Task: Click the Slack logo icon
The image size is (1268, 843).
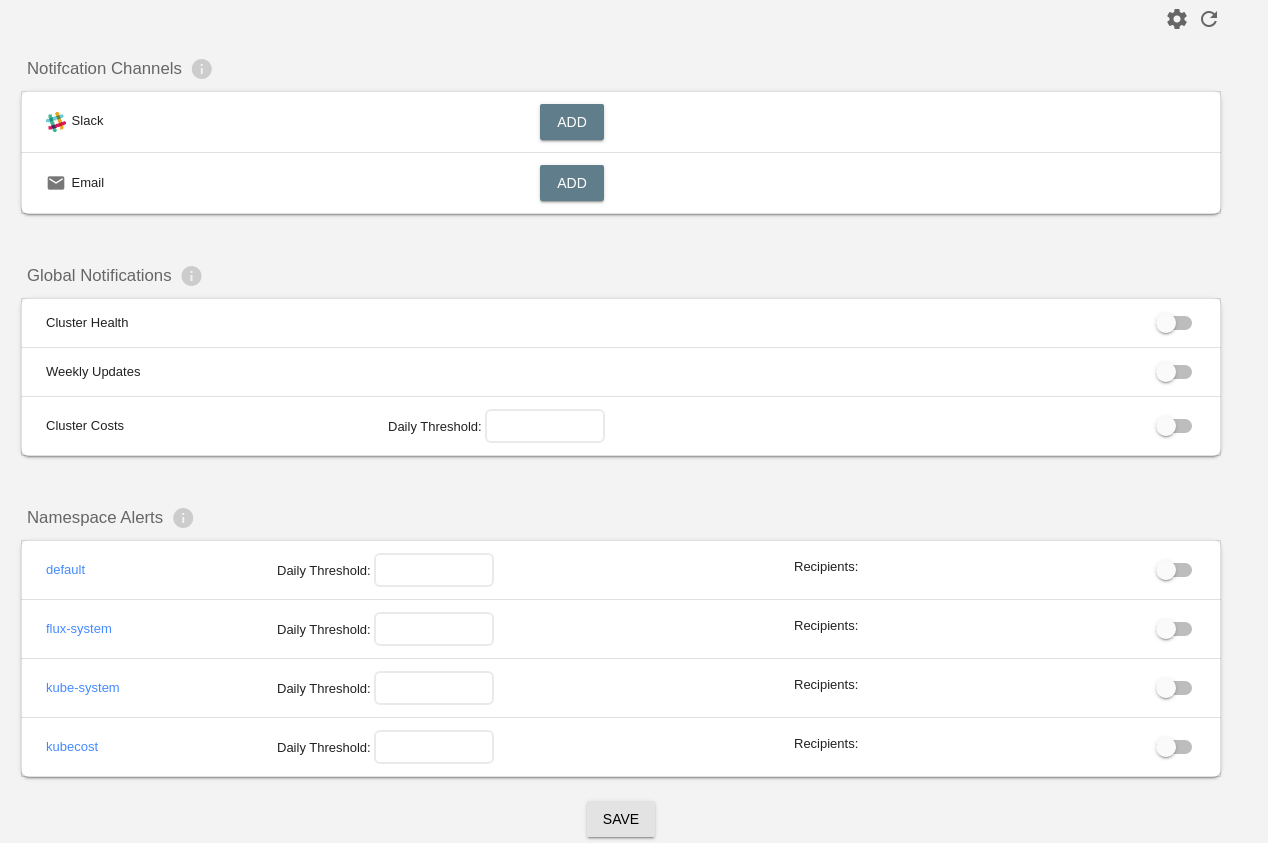Action: [x=56, y=121]
